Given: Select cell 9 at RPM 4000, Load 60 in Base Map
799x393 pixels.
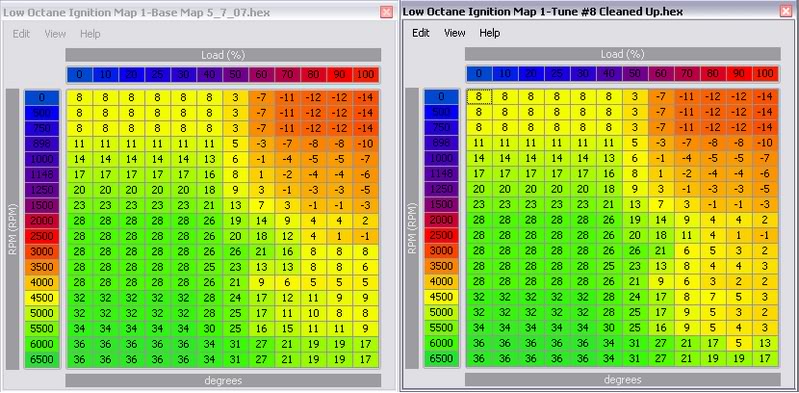Looking at the screenshot, I should (x=261, y=281).
